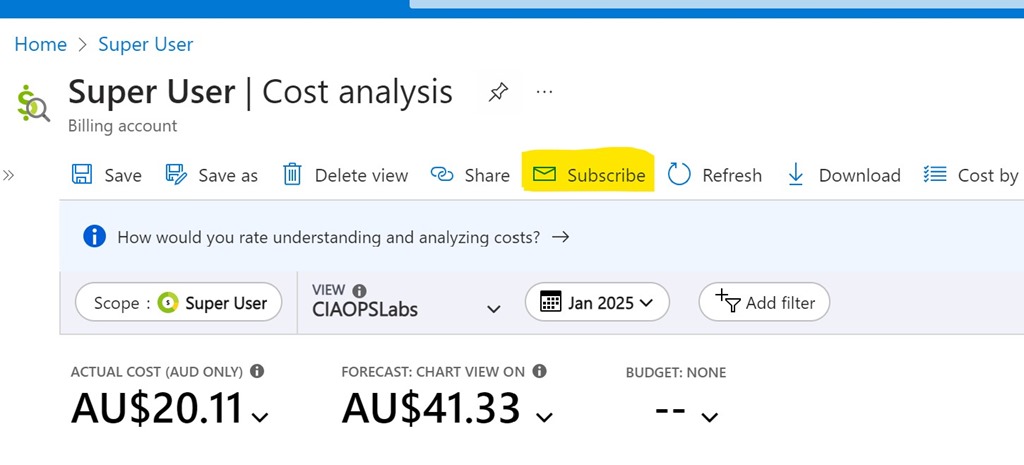
Task: Click the Delete view trash icon
Action: coord(292,175)
